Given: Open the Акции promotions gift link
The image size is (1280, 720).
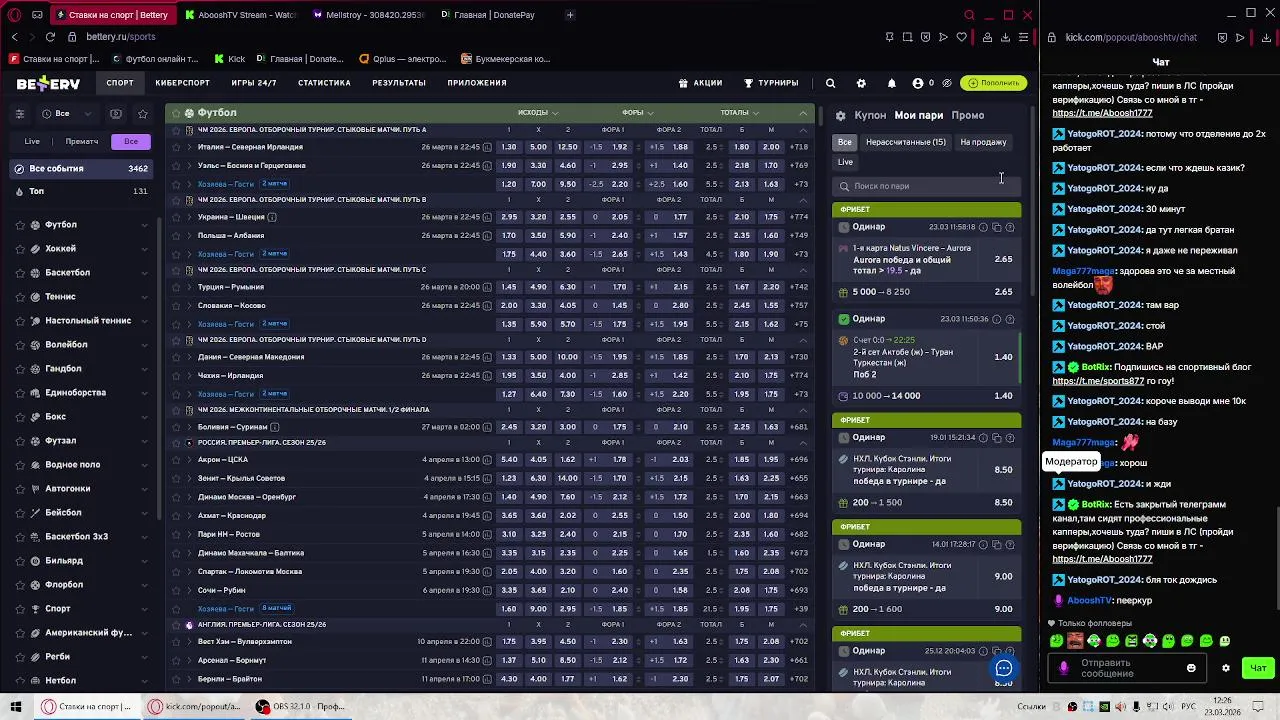Looking at the screenshot, I should 700,83.
